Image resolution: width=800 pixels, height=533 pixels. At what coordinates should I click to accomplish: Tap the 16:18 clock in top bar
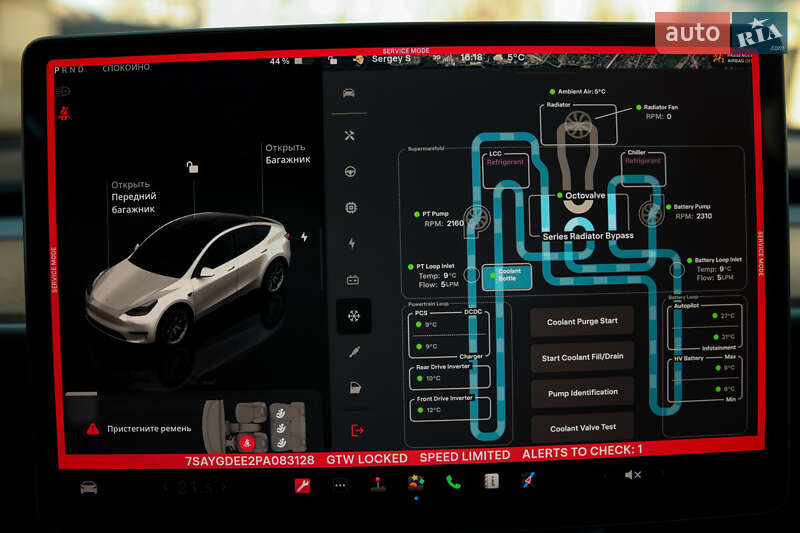coord(471,58)
